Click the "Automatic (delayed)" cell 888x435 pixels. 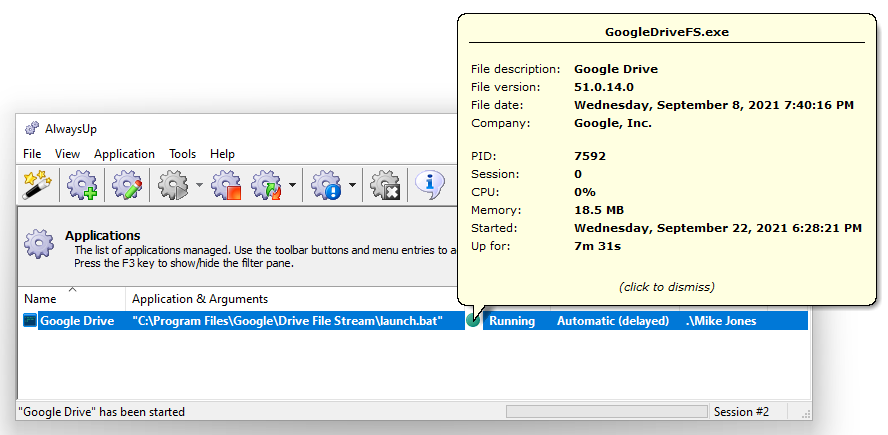[x=613, y=321]
